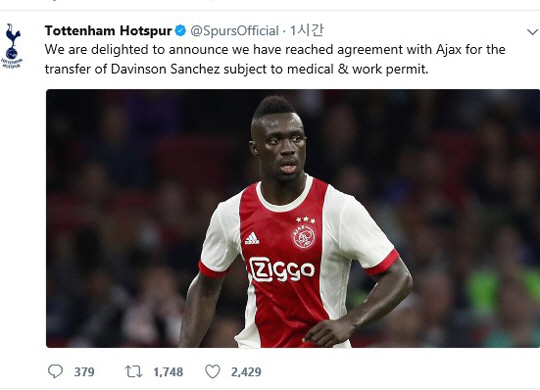Click the reply speech bubble icon
Viewport: 540px width, 390px height.
tap(55, 371)
